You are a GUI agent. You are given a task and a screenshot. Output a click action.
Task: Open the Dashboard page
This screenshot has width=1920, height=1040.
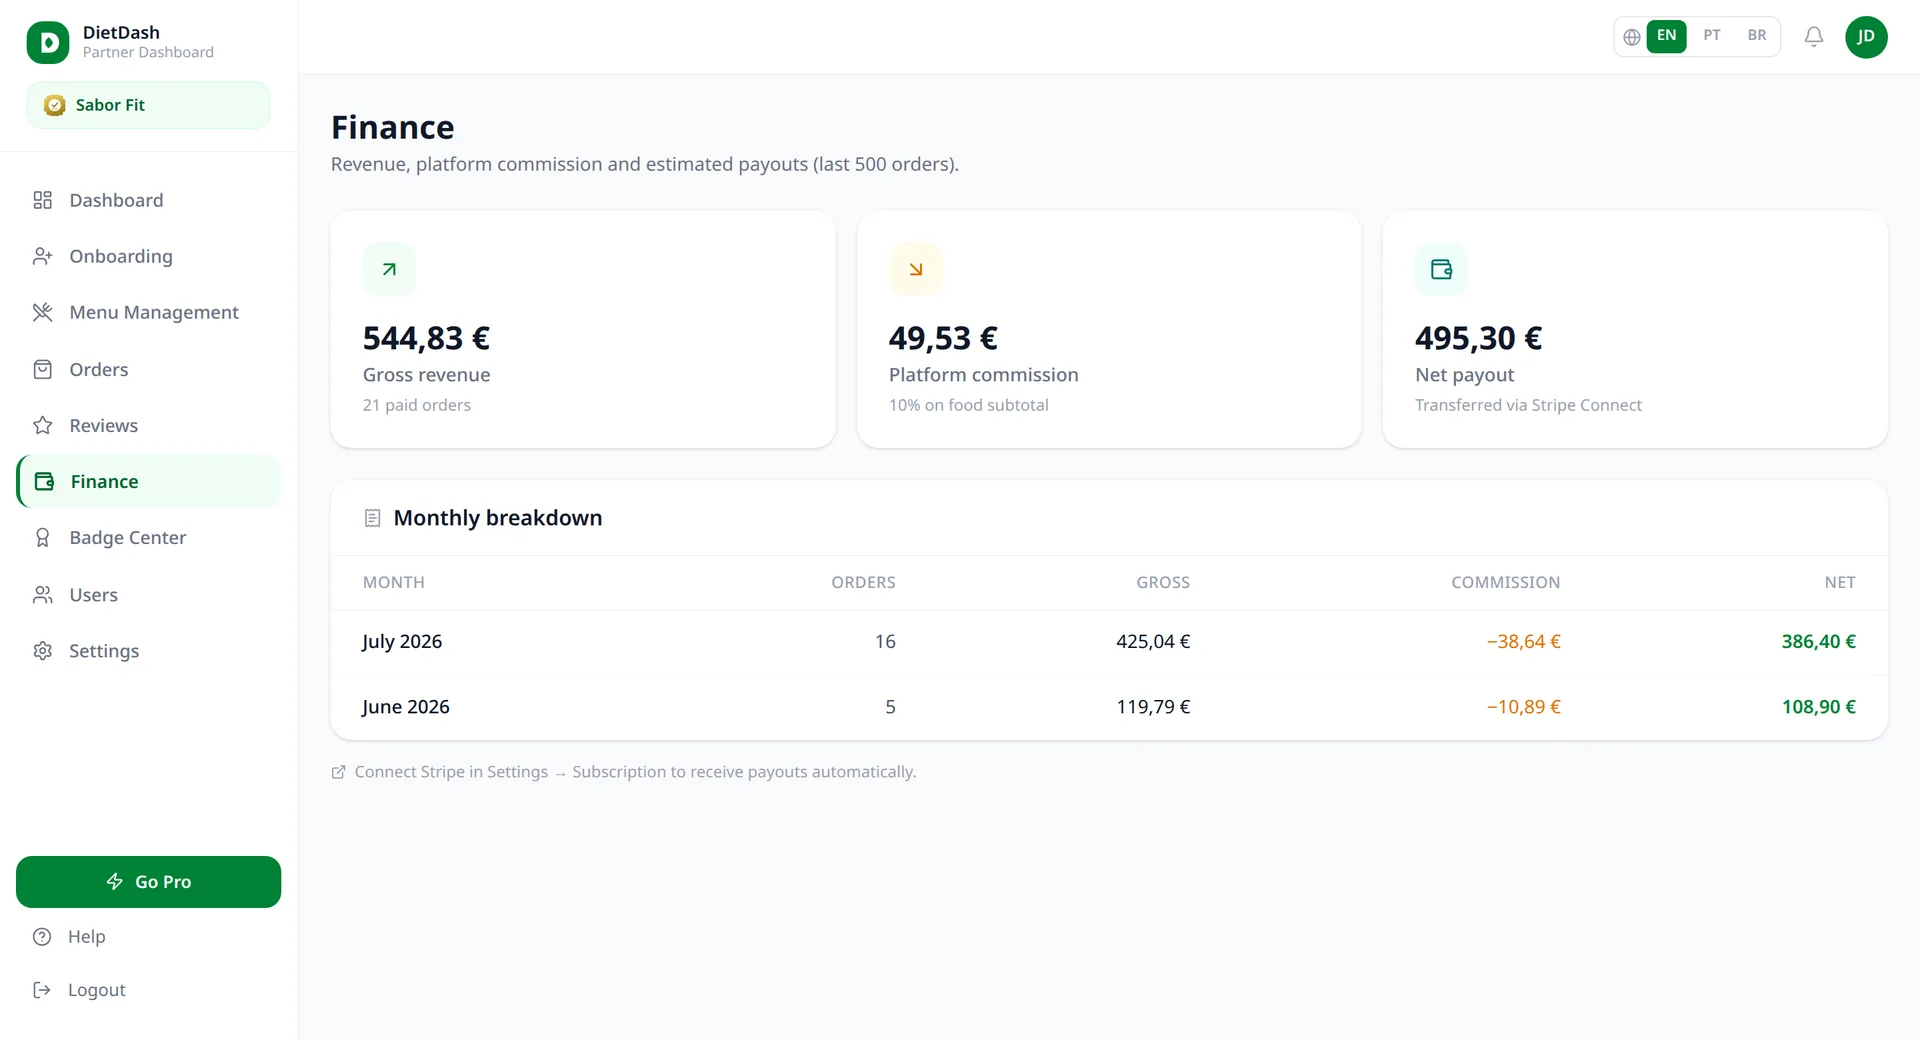coord(149,200)
